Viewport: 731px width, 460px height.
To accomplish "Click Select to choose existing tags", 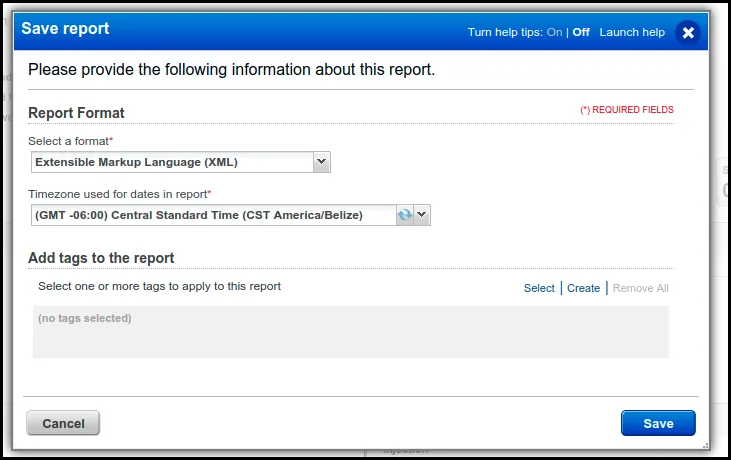I will coord(539,288).
